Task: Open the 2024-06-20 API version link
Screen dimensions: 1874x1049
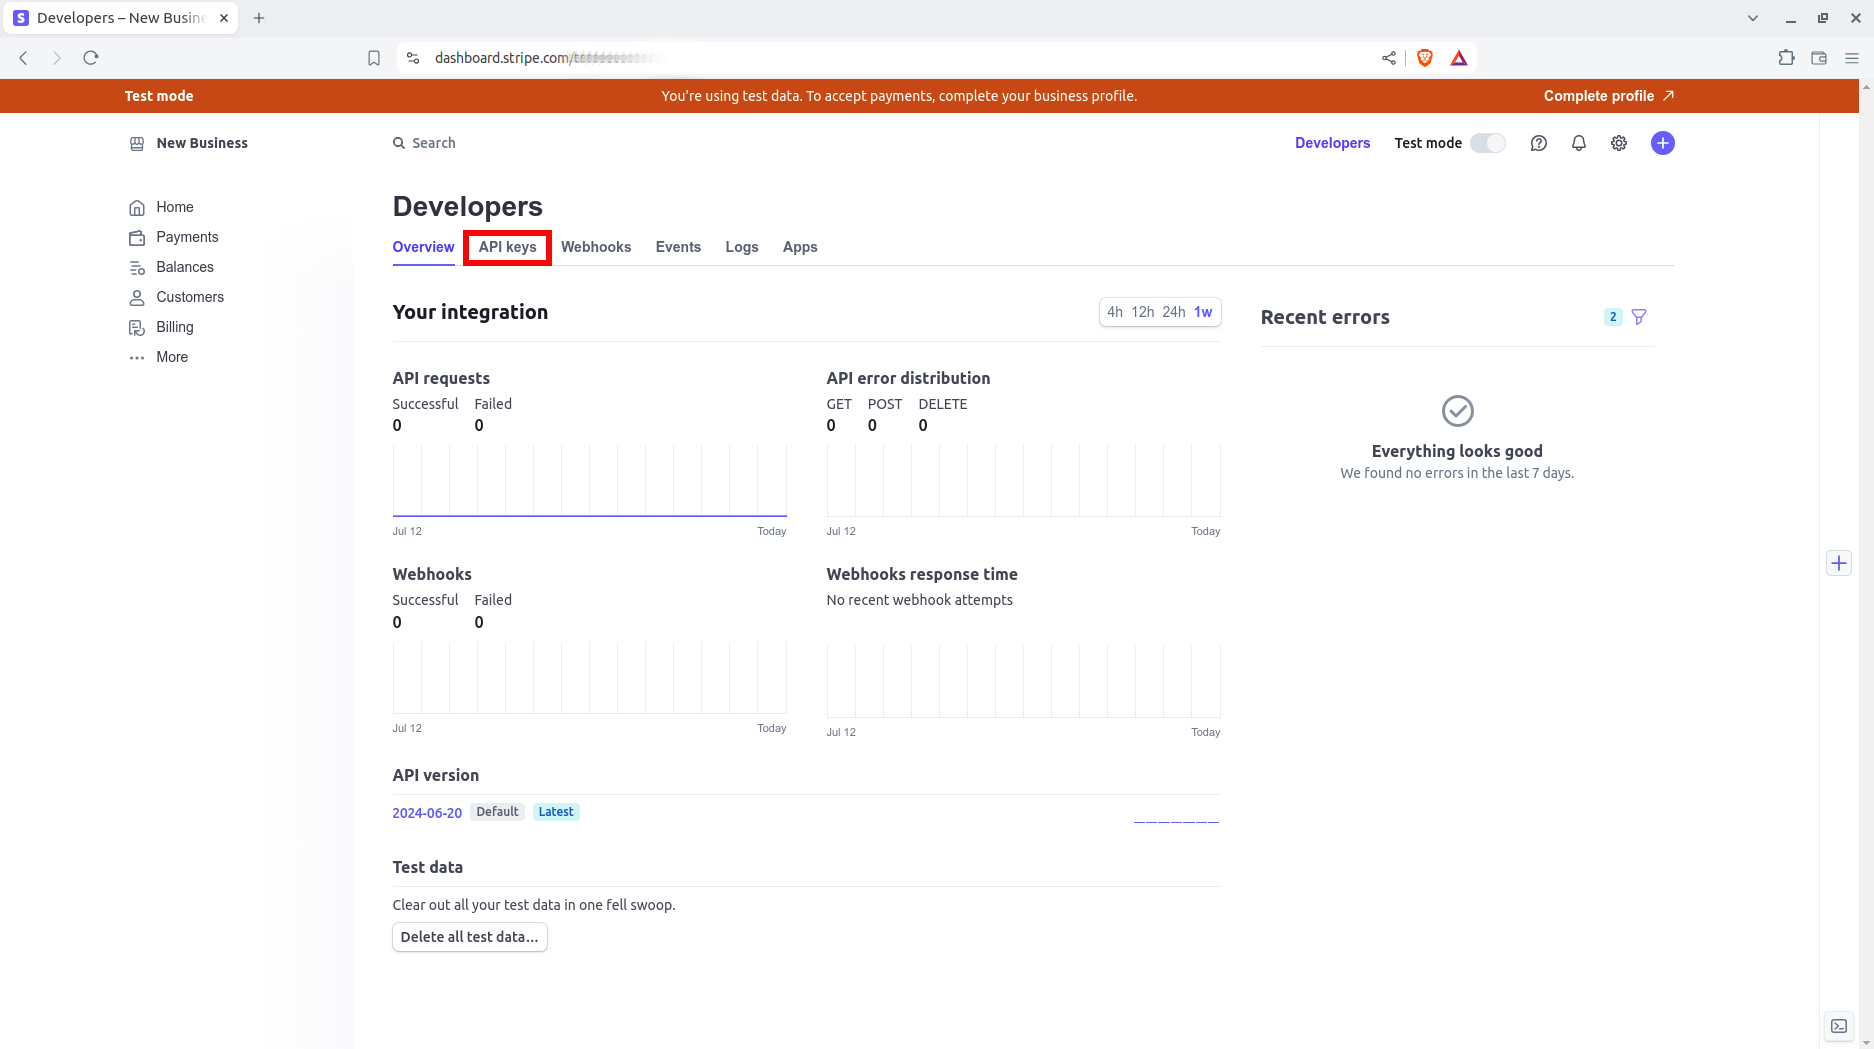Action: tap(427, 813)
